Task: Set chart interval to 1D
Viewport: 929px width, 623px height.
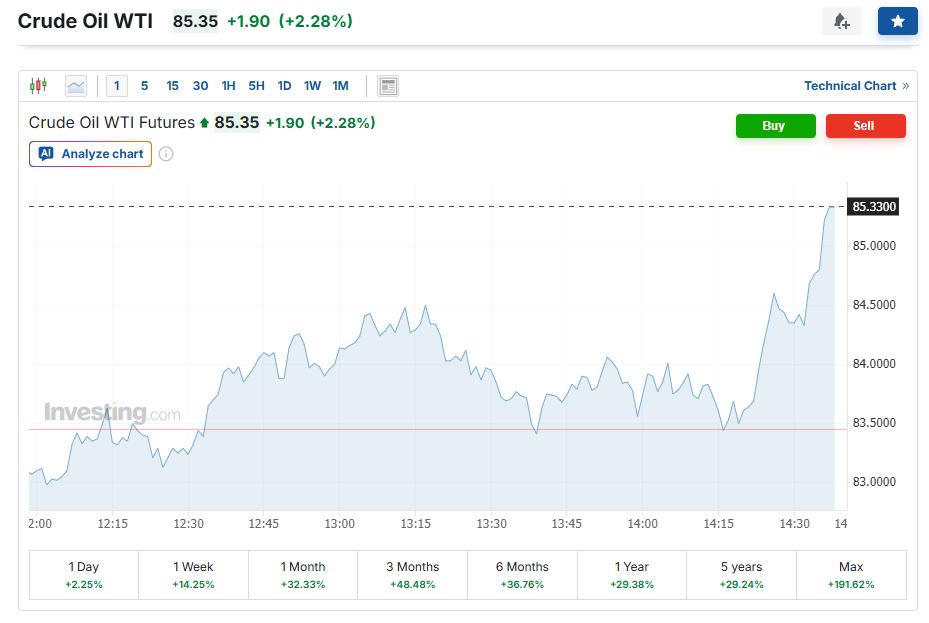Action: coord(284,86)
